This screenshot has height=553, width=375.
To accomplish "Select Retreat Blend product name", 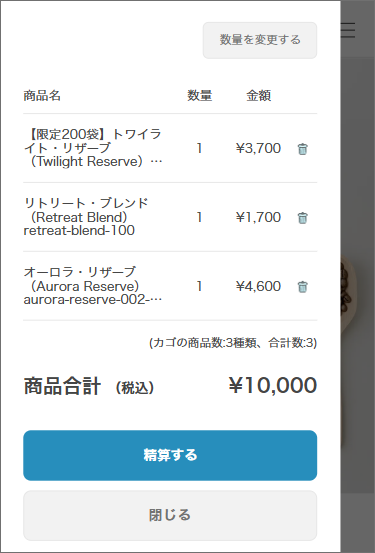I will pos(86,217).
